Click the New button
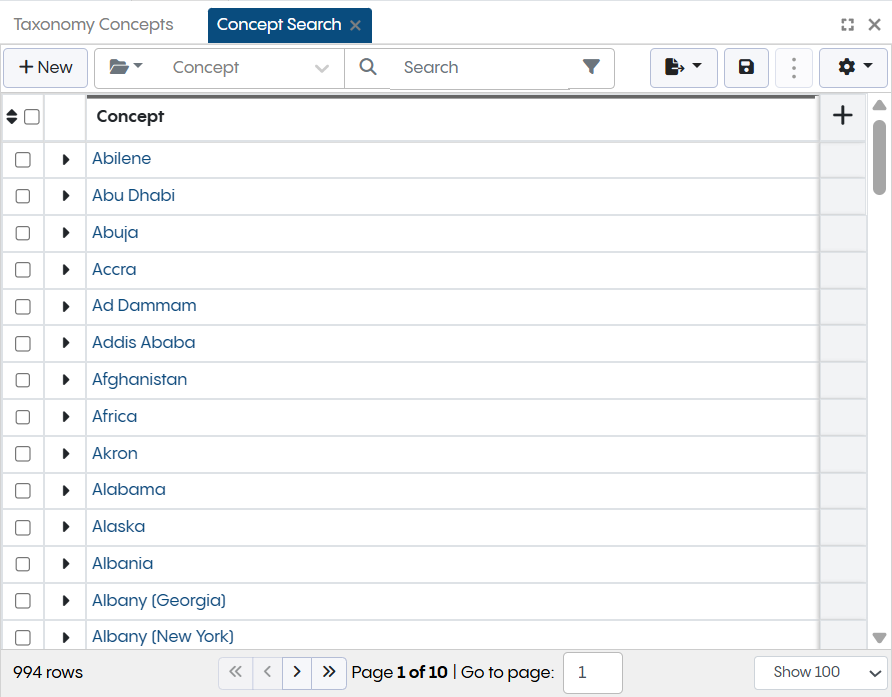The image size is (892, 697). point(45,68)
